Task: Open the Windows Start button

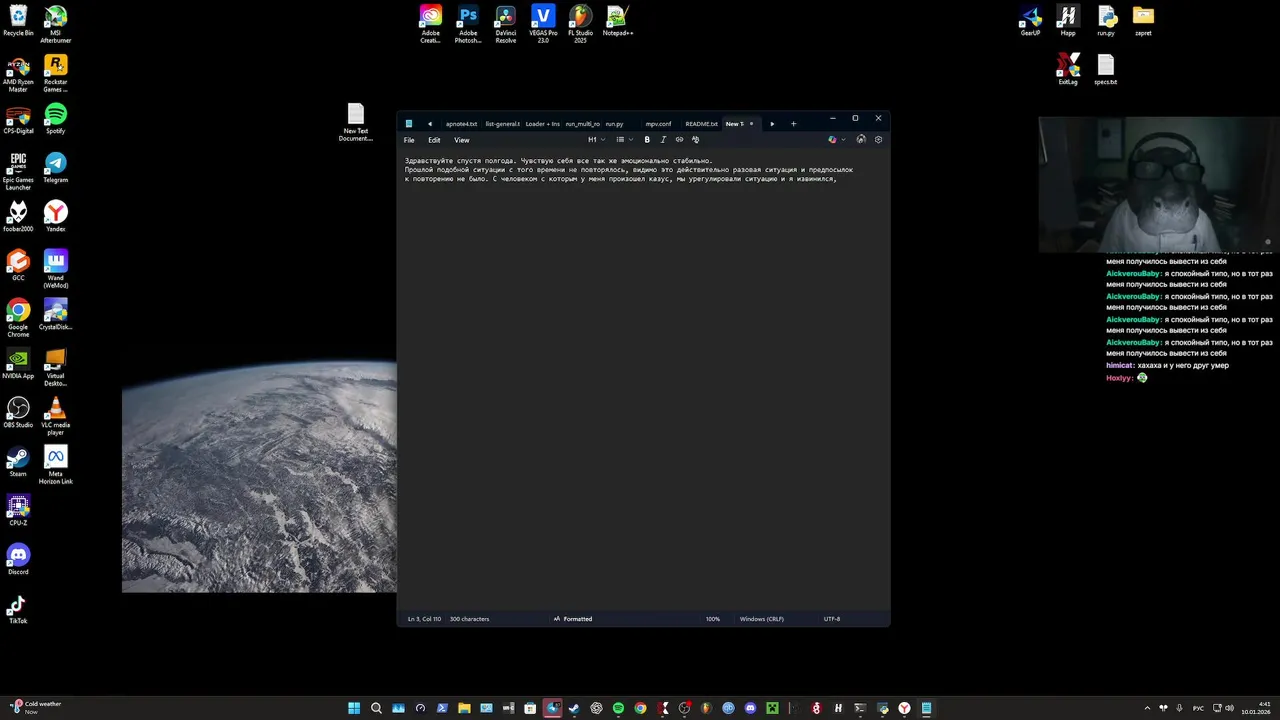Action: (x=354, y=708)
